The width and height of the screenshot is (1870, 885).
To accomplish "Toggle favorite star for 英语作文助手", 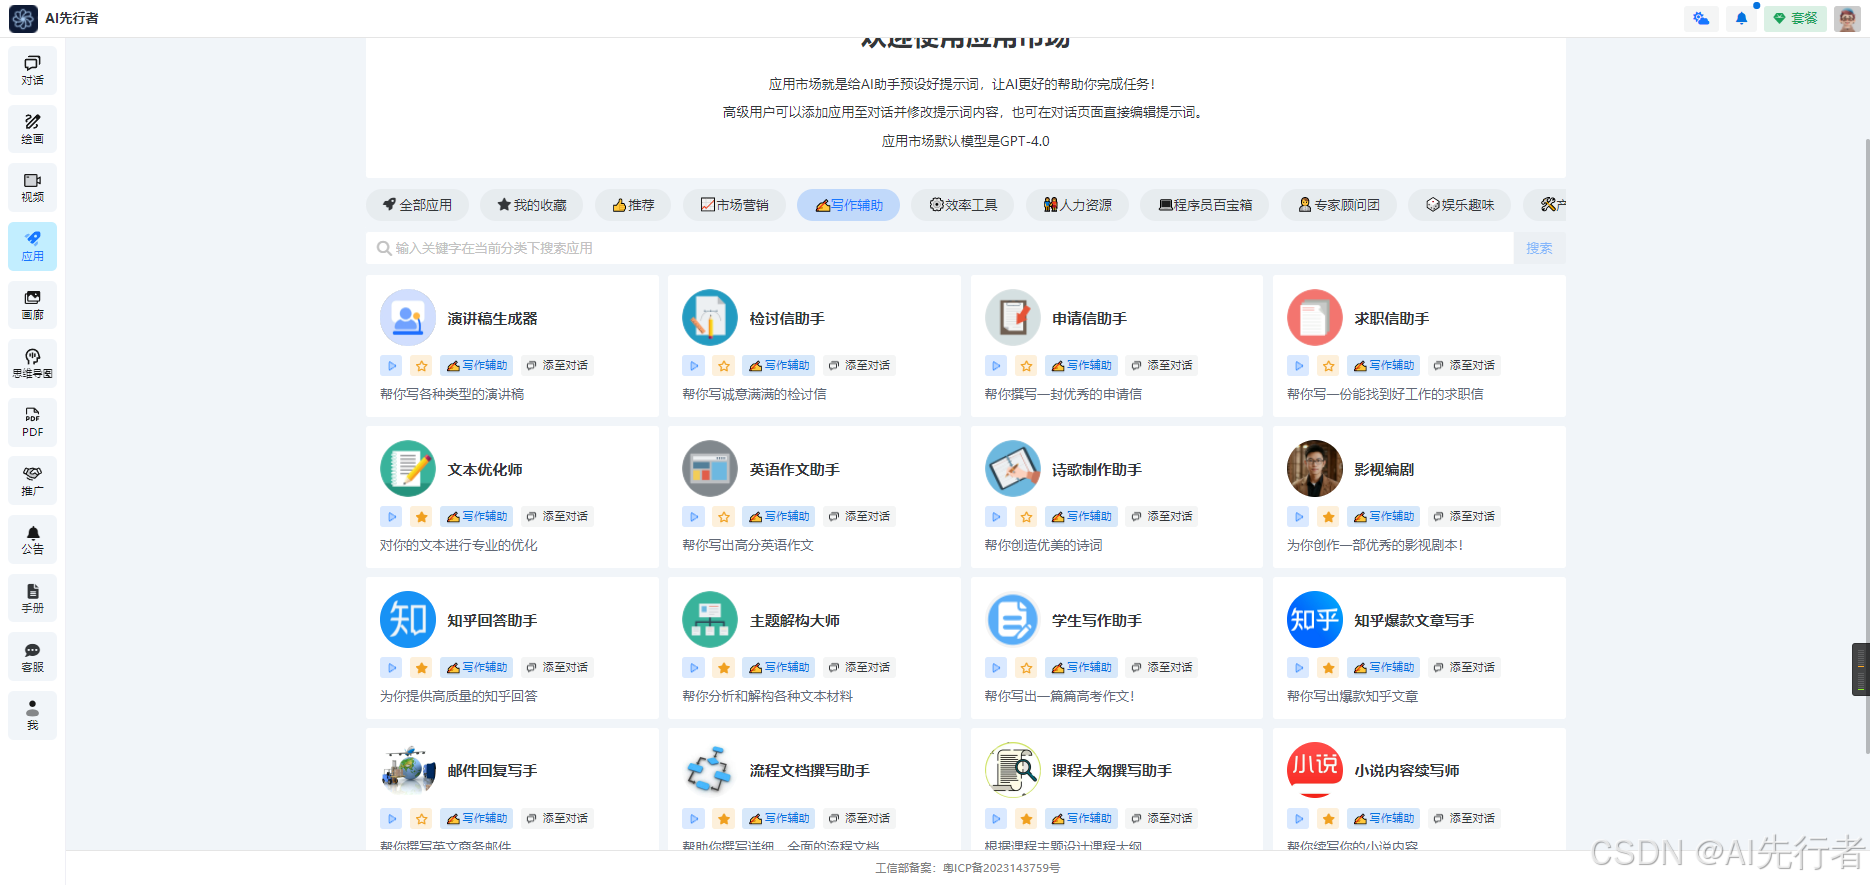I will [x=724, y=517].
